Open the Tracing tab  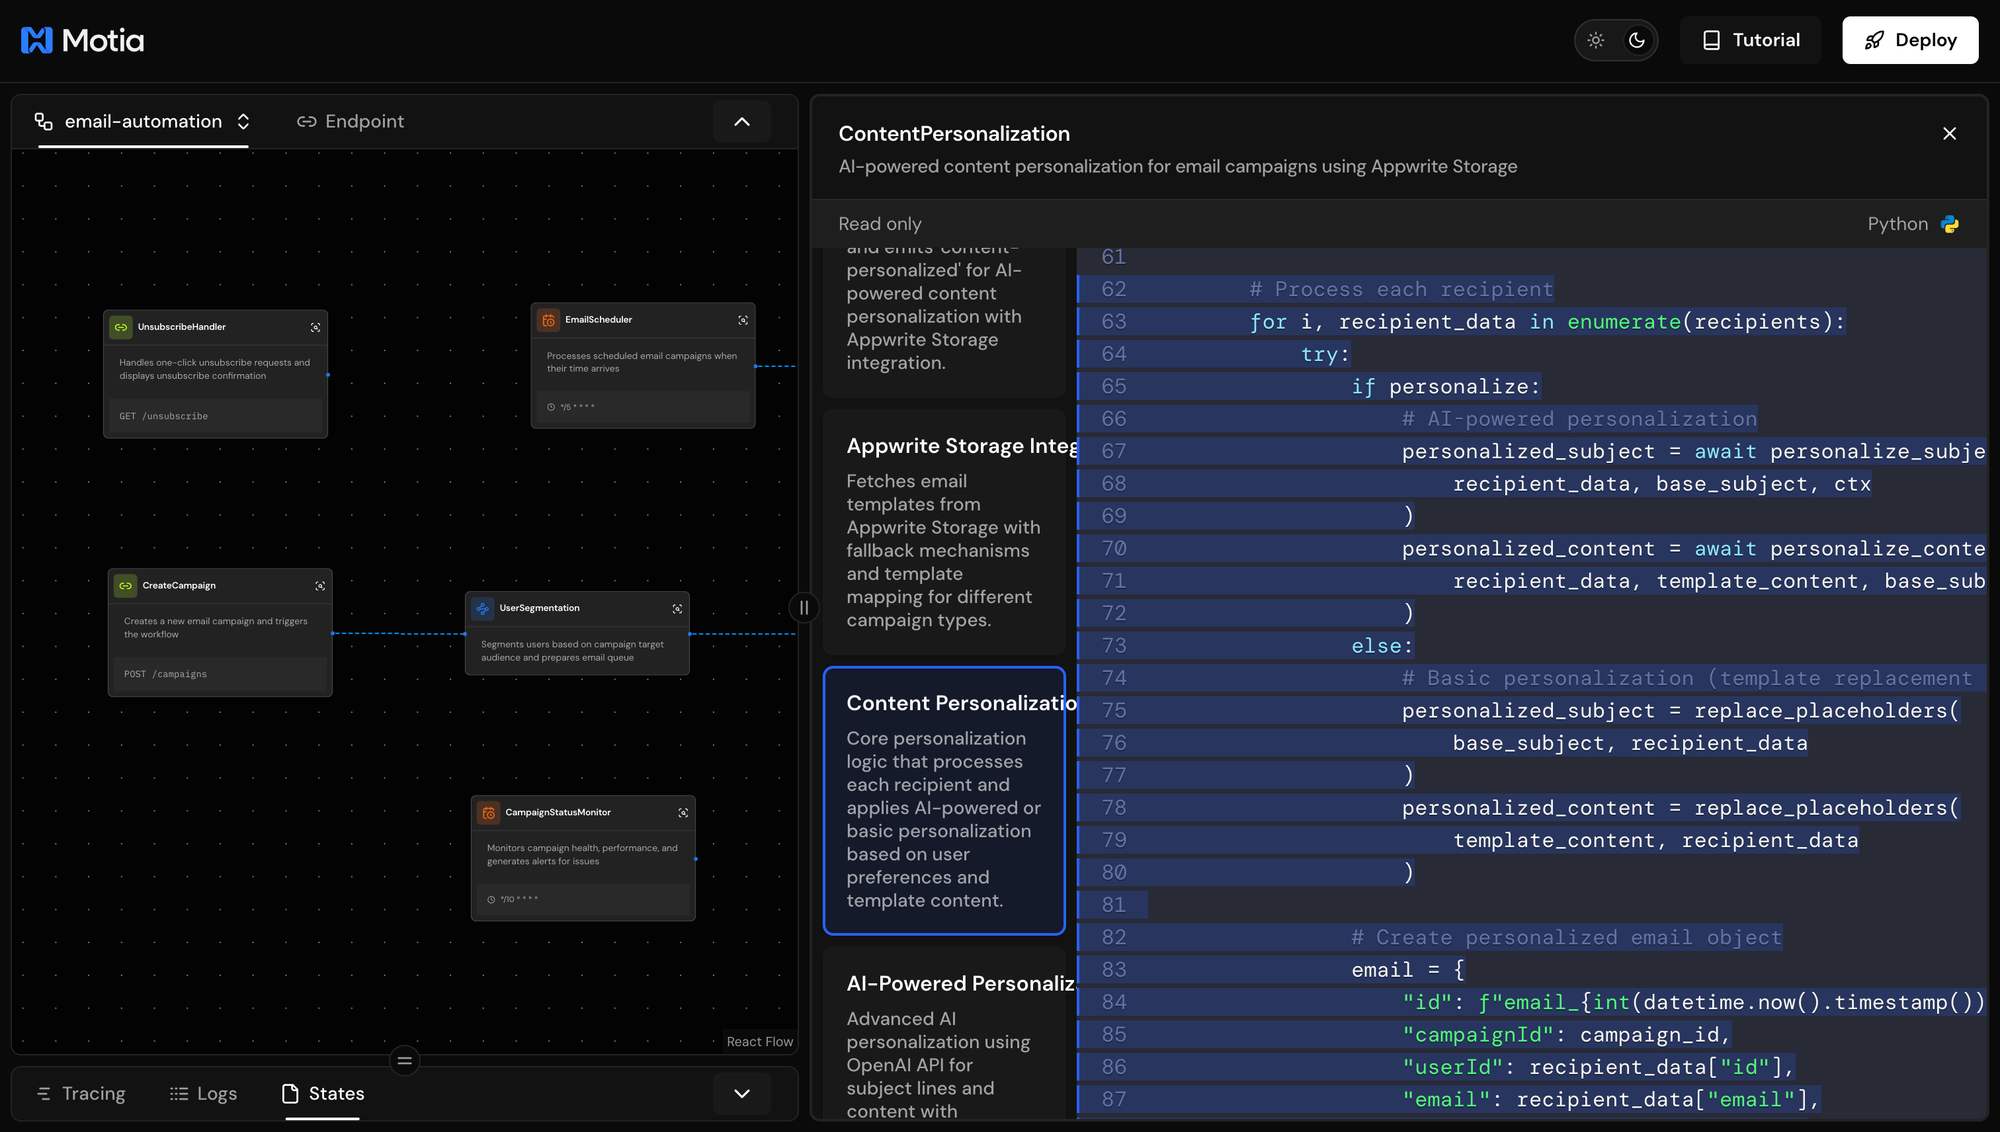81,1094
